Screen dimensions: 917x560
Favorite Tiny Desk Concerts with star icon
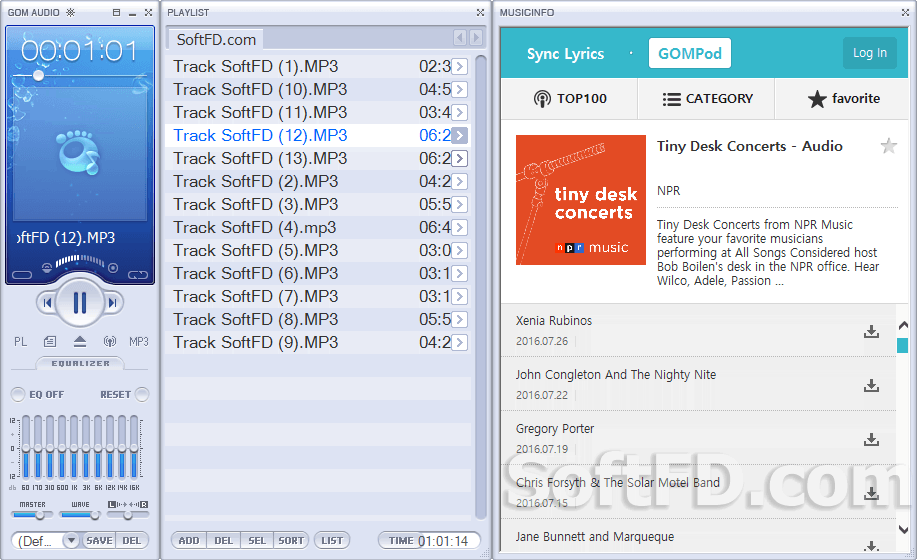click(x=888, y=146)
